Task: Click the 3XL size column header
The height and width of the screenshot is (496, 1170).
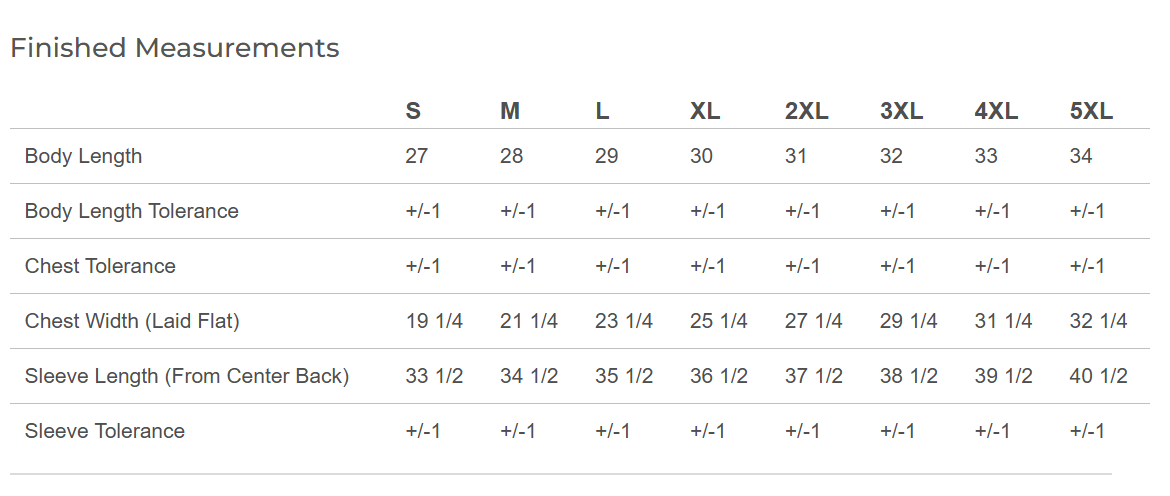Action: (x=902, y=111)
